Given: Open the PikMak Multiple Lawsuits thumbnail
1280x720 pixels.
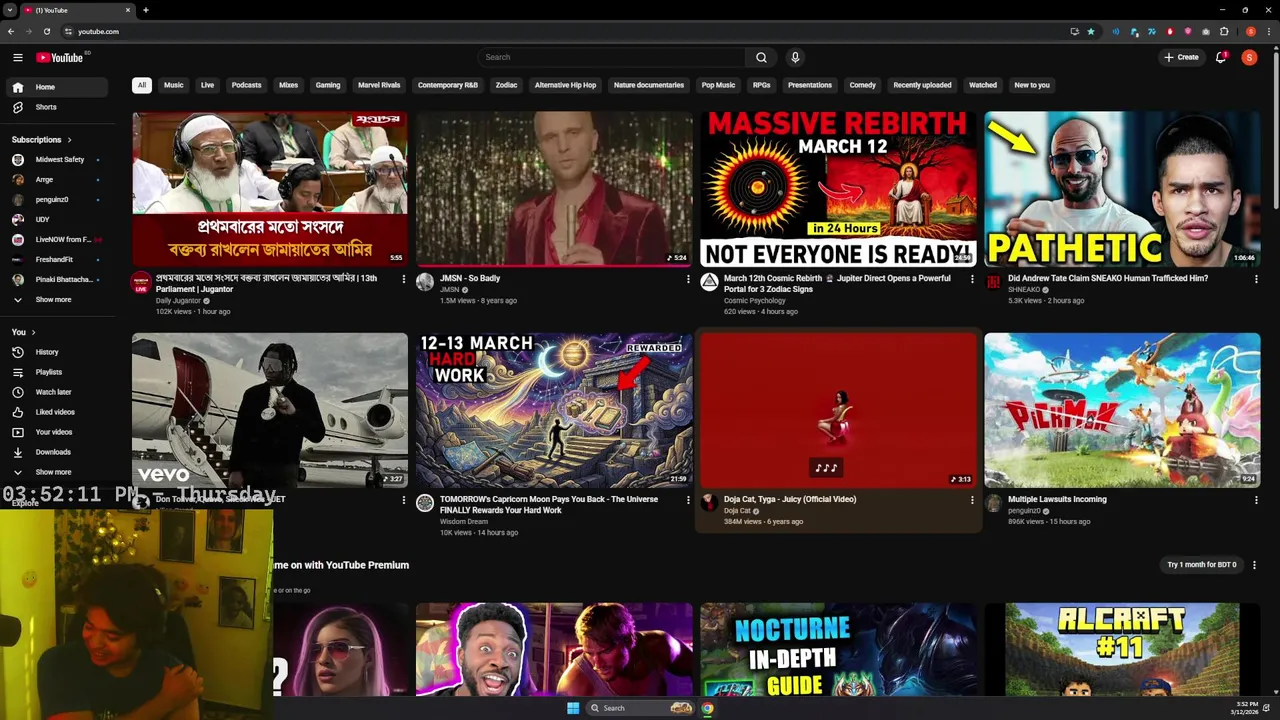Looking at the screenshot, I should pos(1122,410).
